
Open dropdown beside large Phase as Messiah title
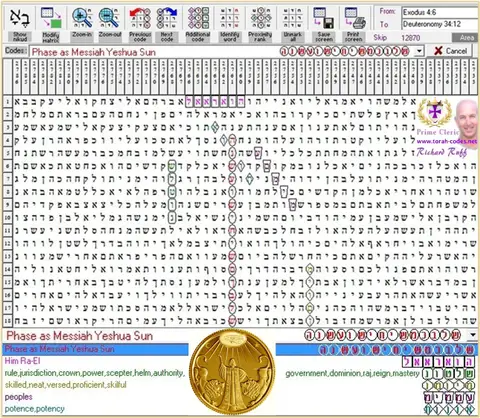[x=473, y=335]
